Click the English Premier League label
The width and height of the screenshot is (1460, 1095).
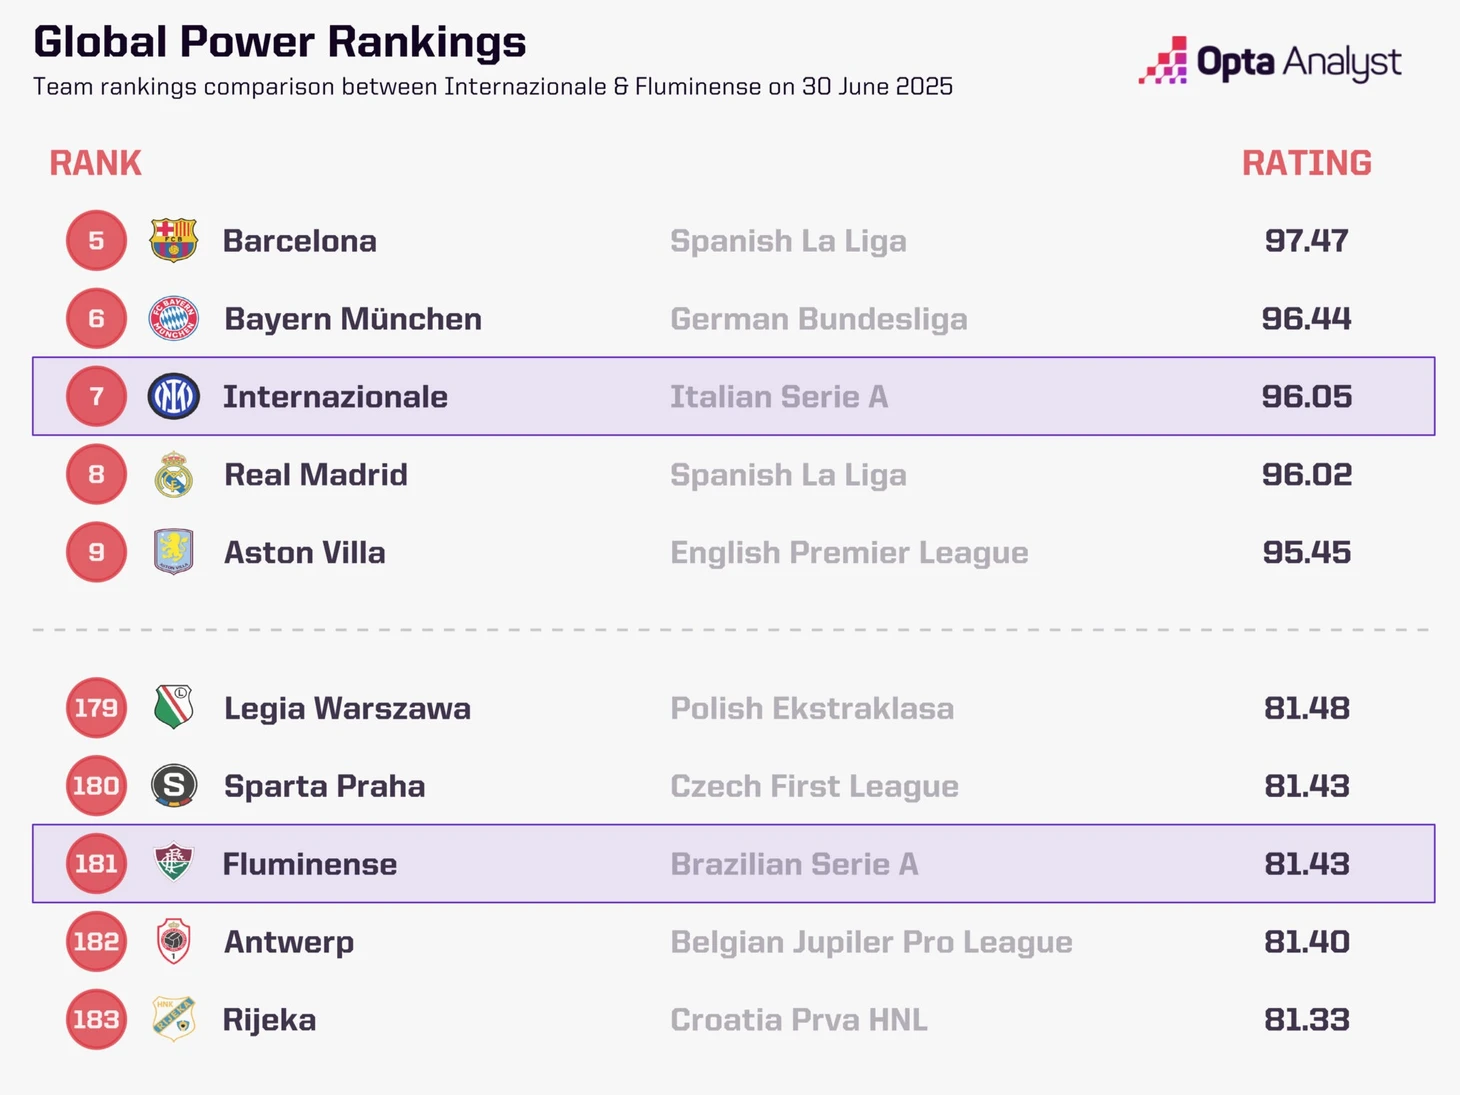(849, 553)
